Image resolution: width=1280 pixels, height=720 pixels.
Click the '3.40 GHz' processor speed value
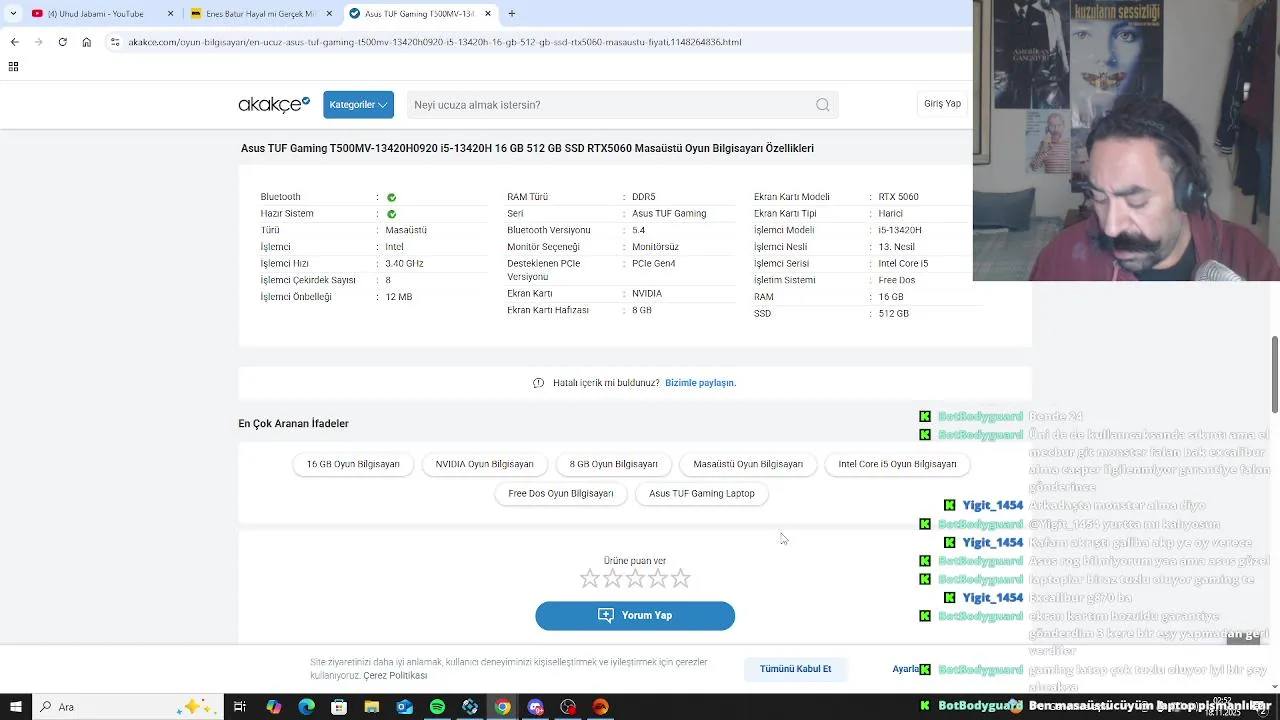click(x=404, y=264)
